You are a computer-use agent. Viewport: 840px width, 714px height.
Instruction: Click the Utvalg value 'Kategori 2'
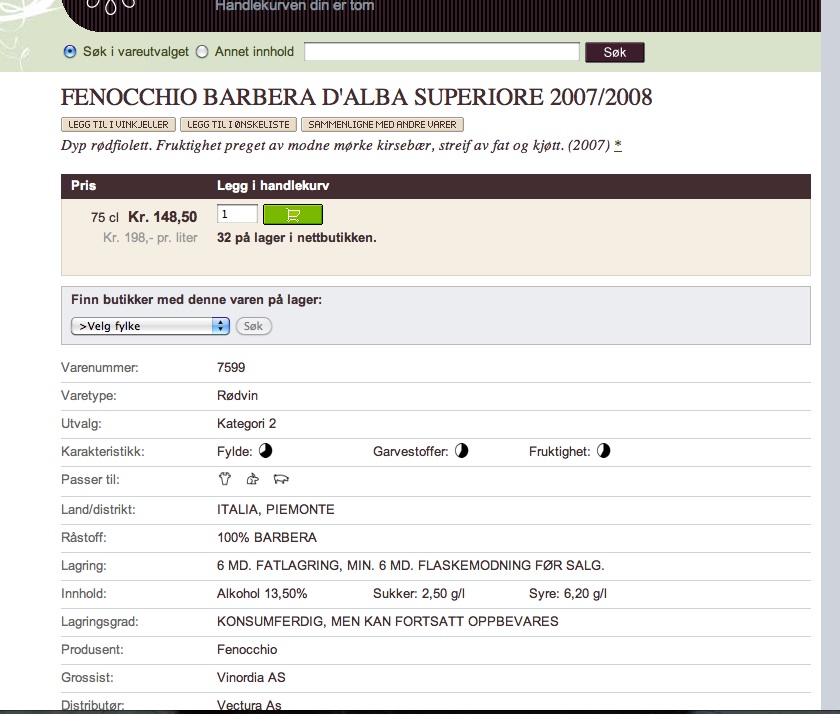point(246,424)
